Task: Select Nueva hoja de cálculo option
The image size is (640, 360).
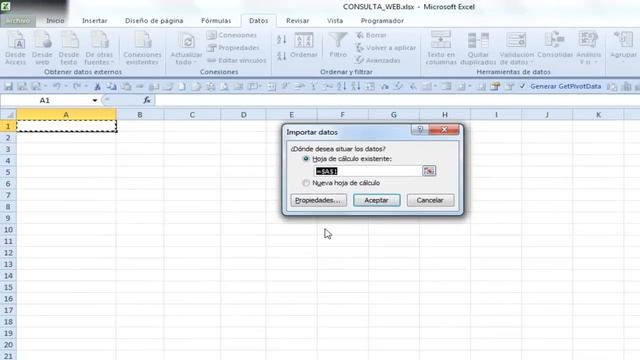Action: (306, 183)
